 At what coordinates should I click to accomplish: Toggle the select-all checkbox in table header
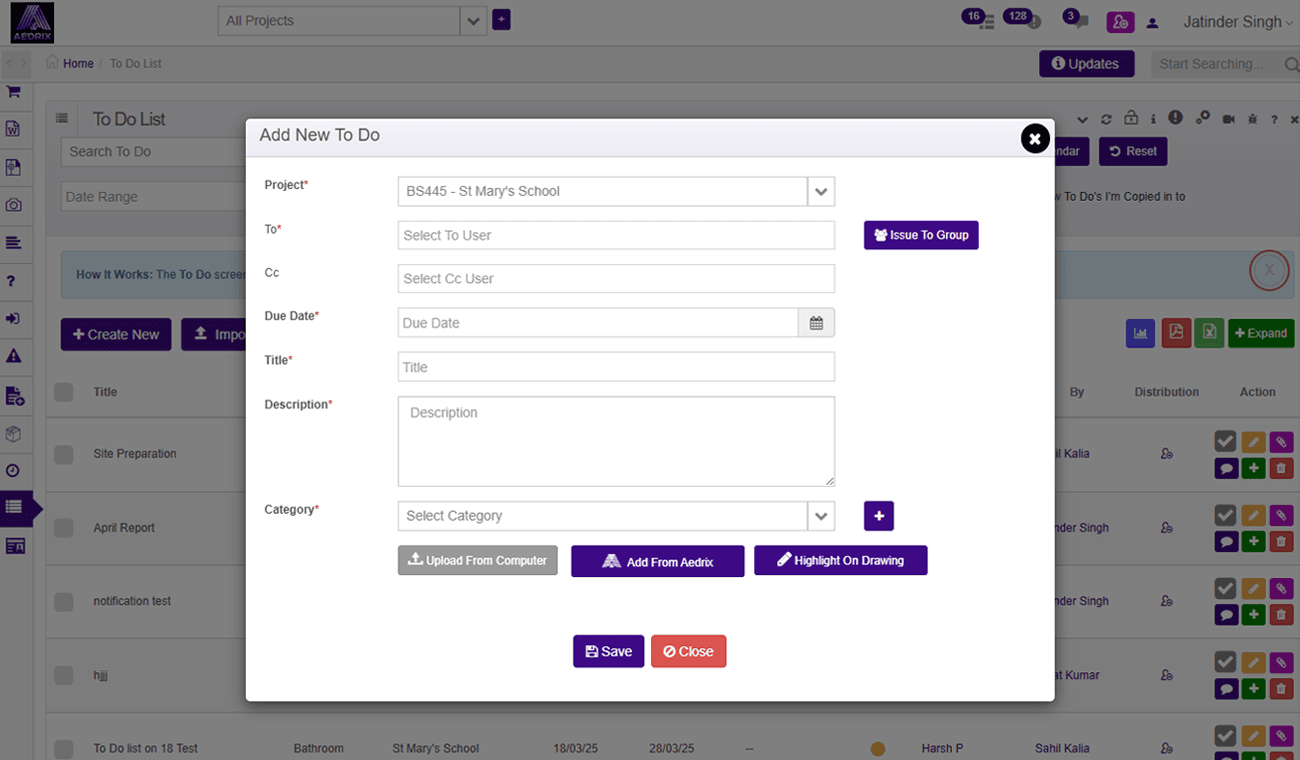click(x=64, y=392)
